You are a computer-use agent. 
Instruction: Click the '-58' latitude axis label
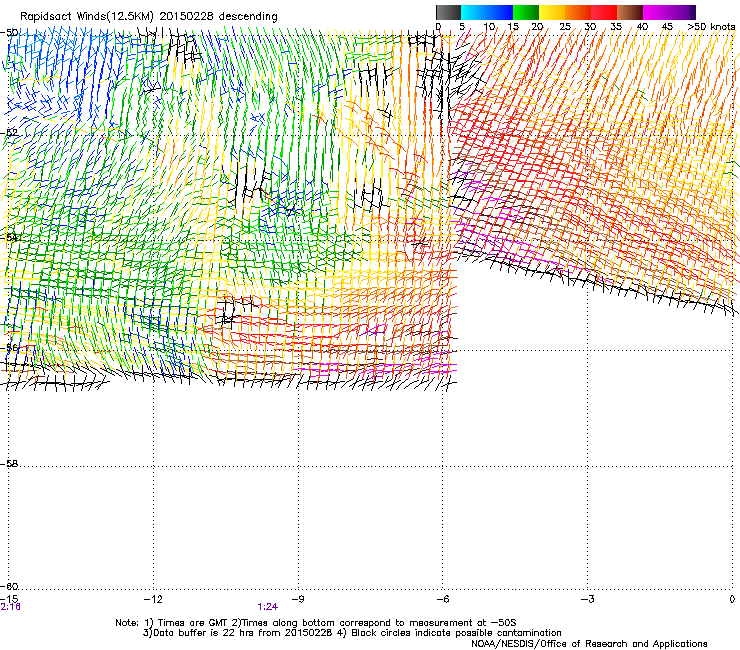(x=9, y=464)
